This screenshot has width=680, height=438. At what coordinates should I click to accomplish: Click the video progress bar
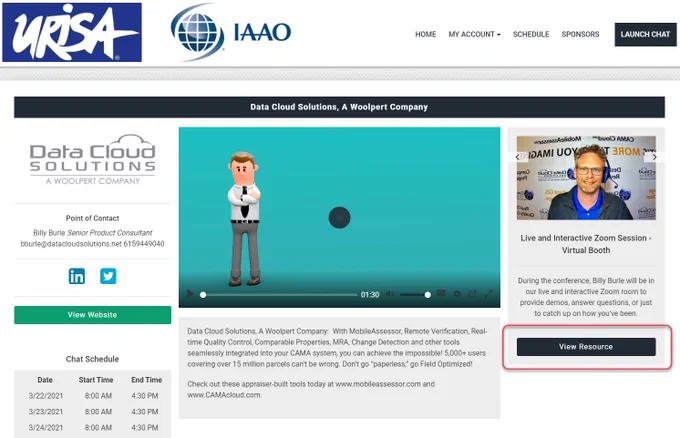click(278, 294)
